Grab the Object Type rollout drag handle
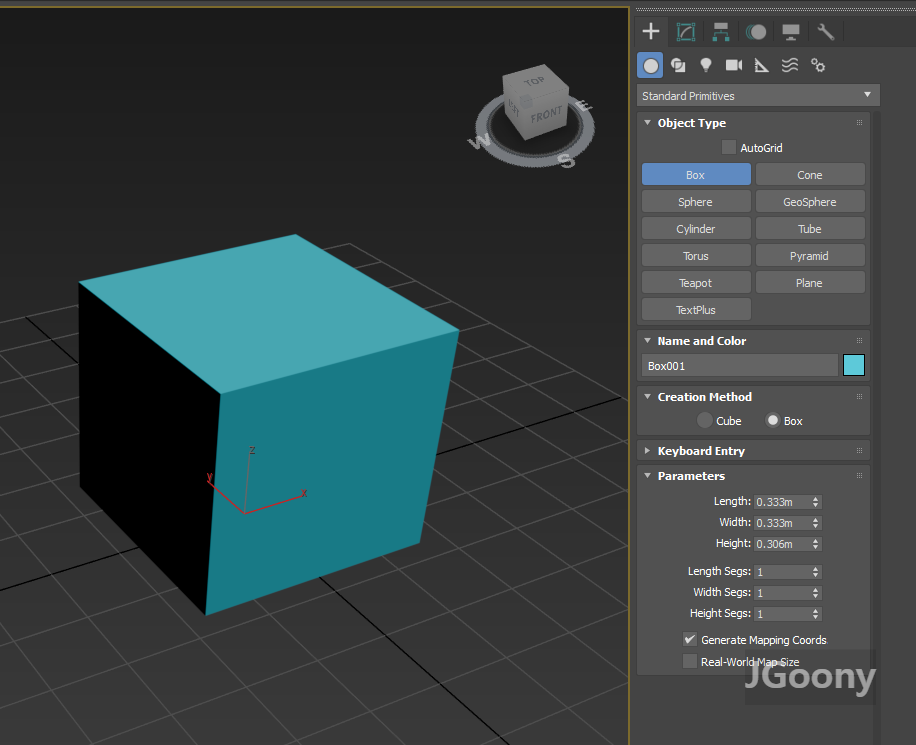The image size is (916, 745). (859, 123)
